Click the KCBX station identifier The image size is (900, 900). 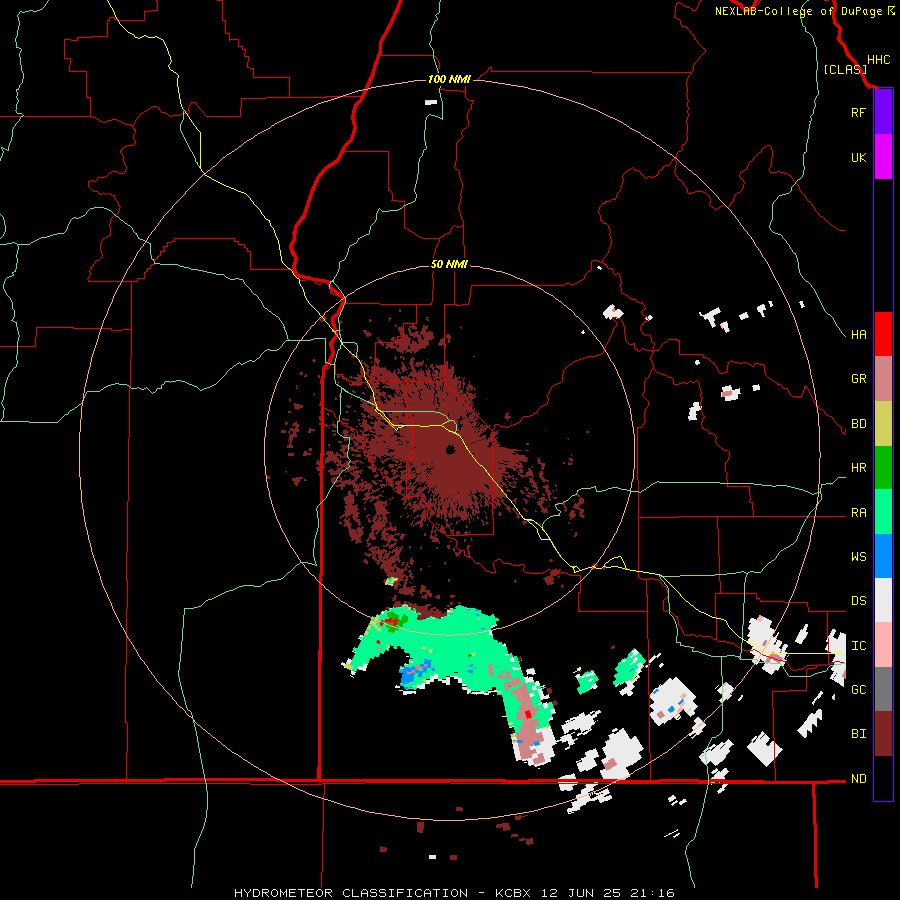(x=515, y=893)
